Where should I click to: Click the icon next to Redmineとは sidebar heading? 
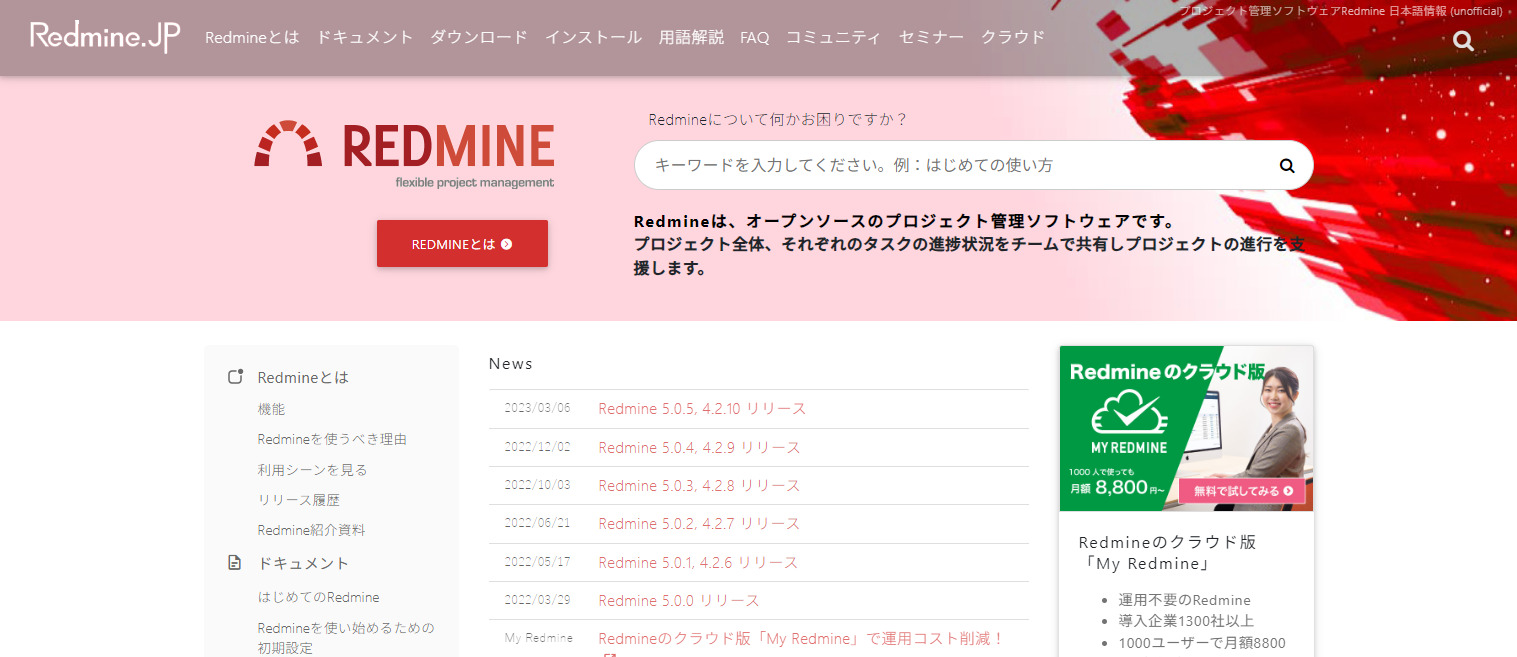click(x=234, y=375)
